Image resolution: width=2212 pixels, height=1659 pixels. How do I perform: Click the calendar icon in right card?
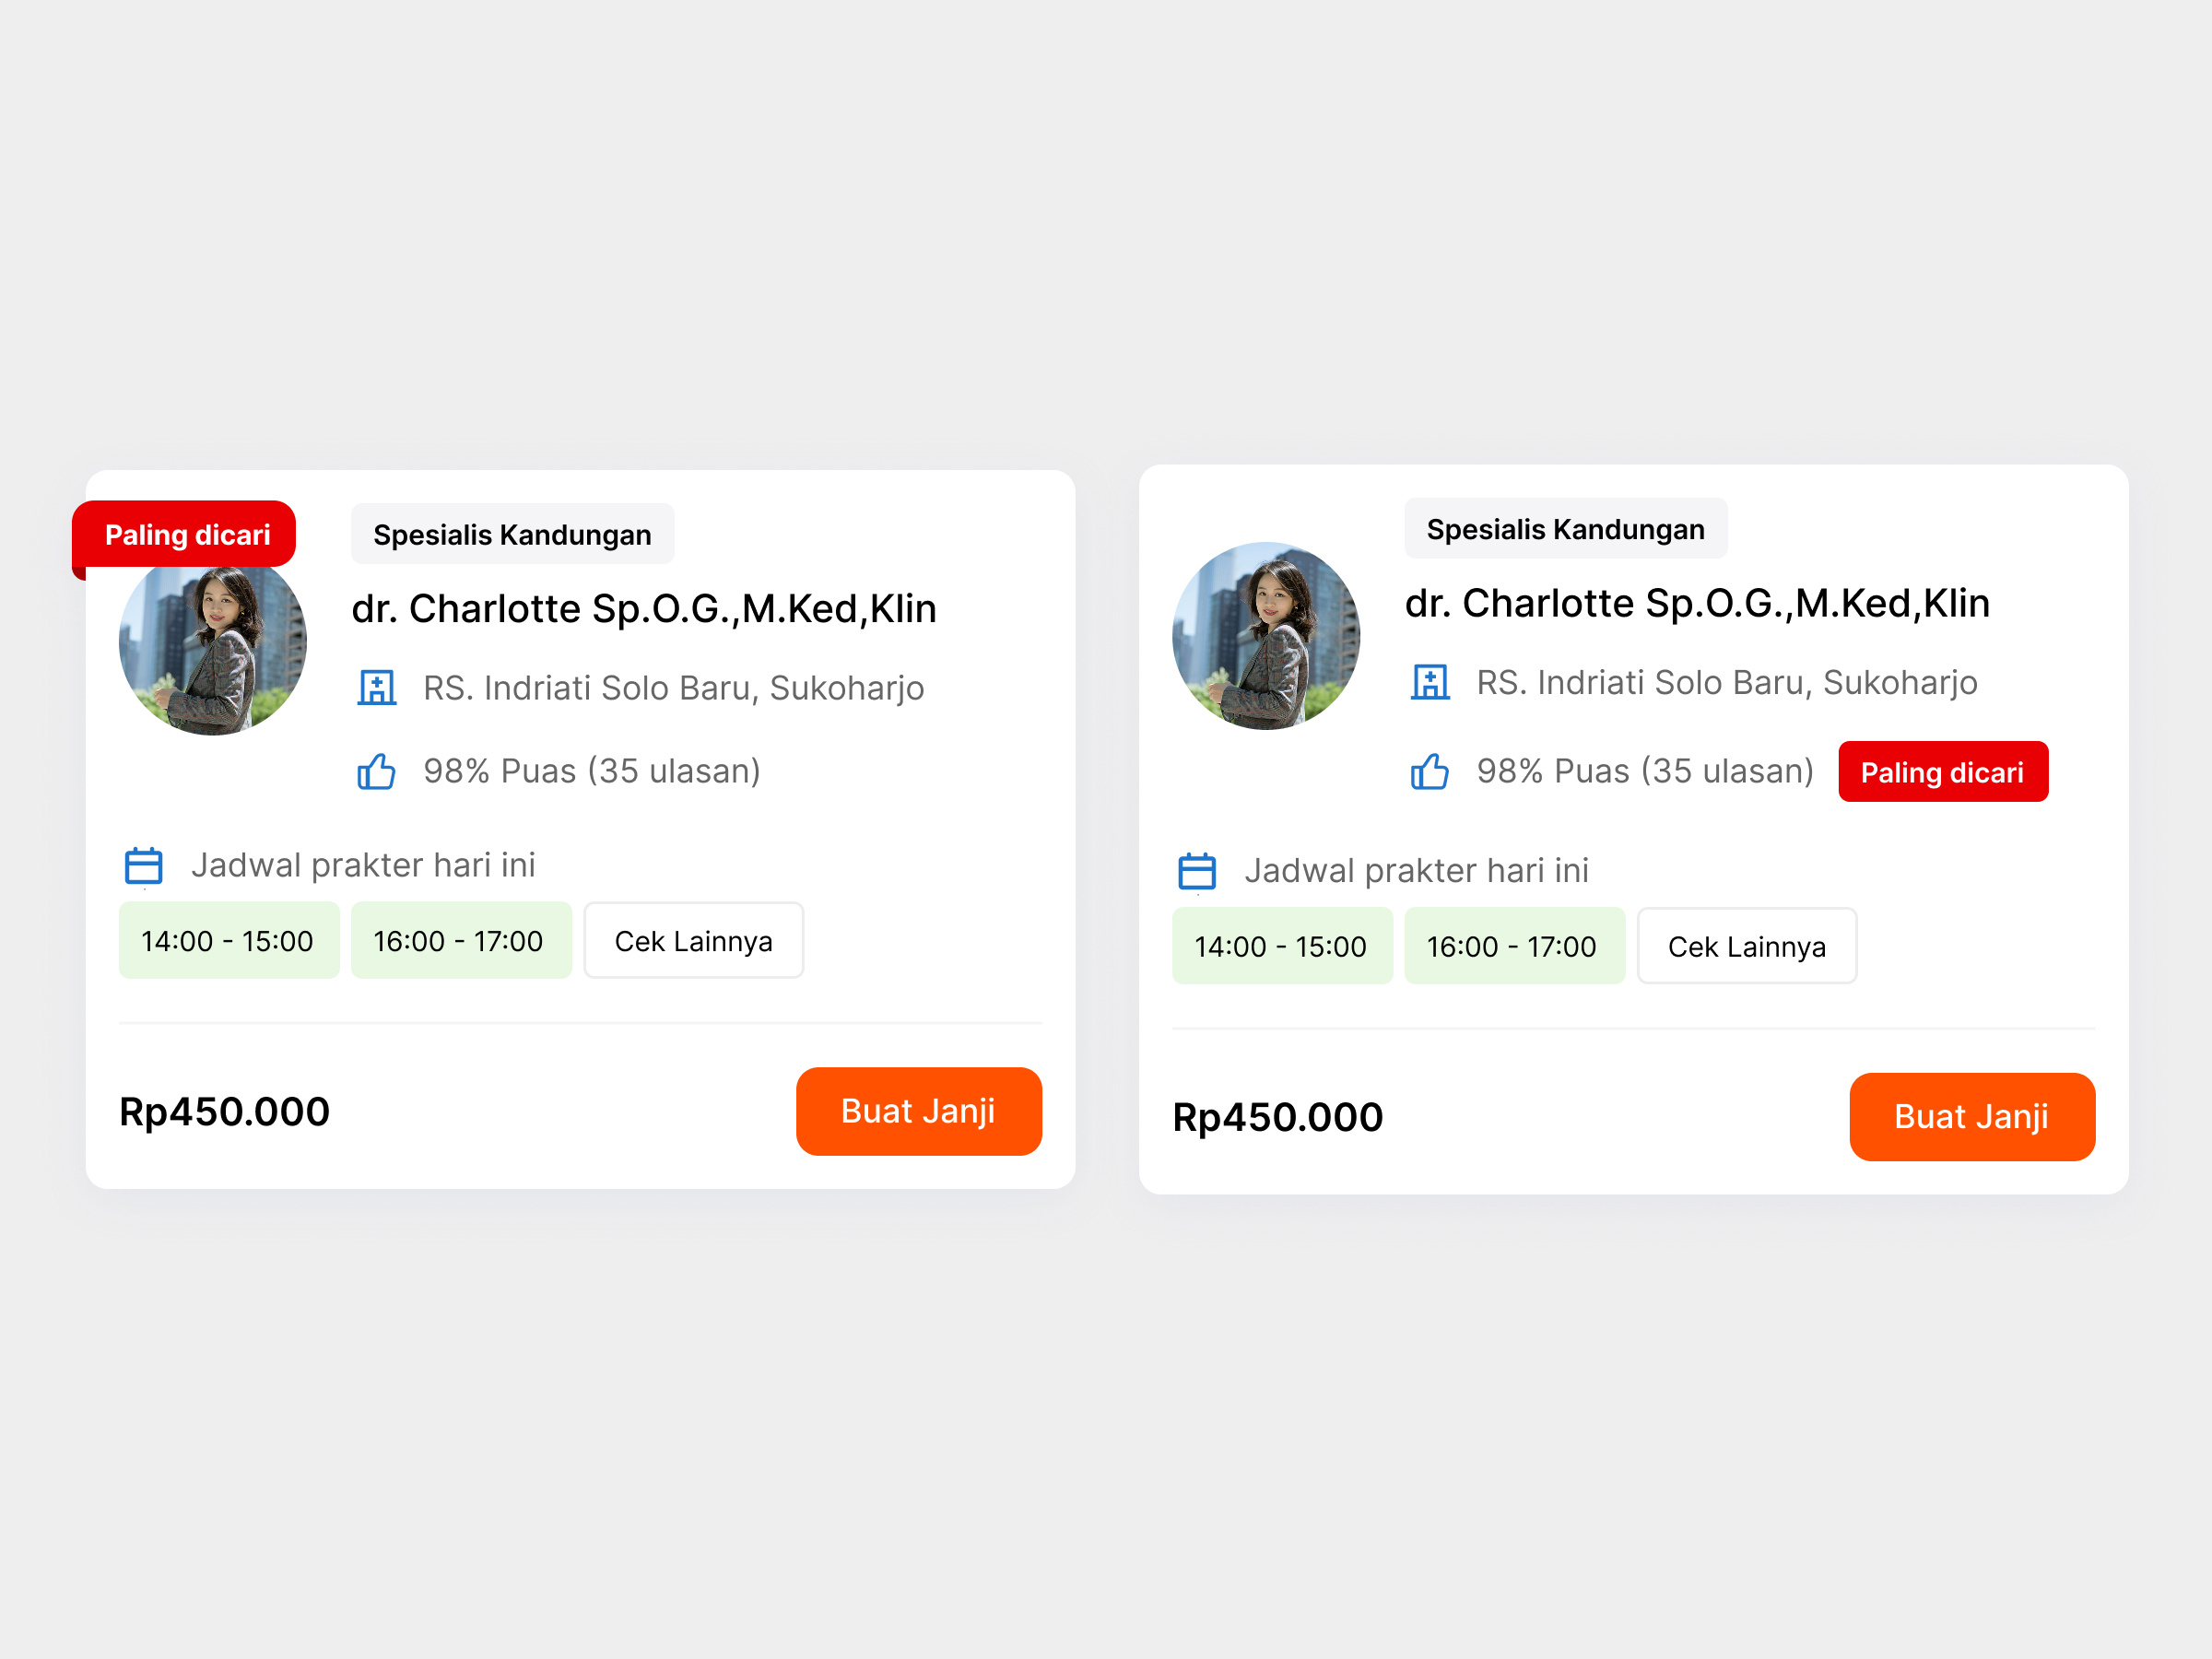click(x=1197, y=871)
